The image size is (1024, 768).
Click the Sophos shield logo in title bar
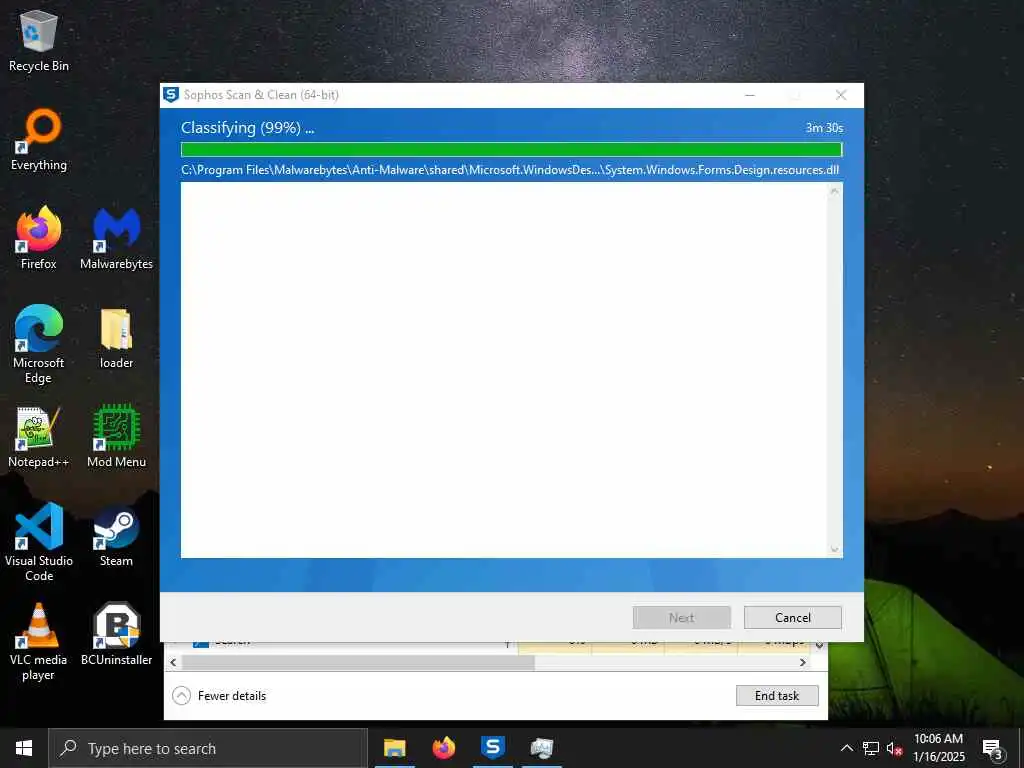(170, 95)
